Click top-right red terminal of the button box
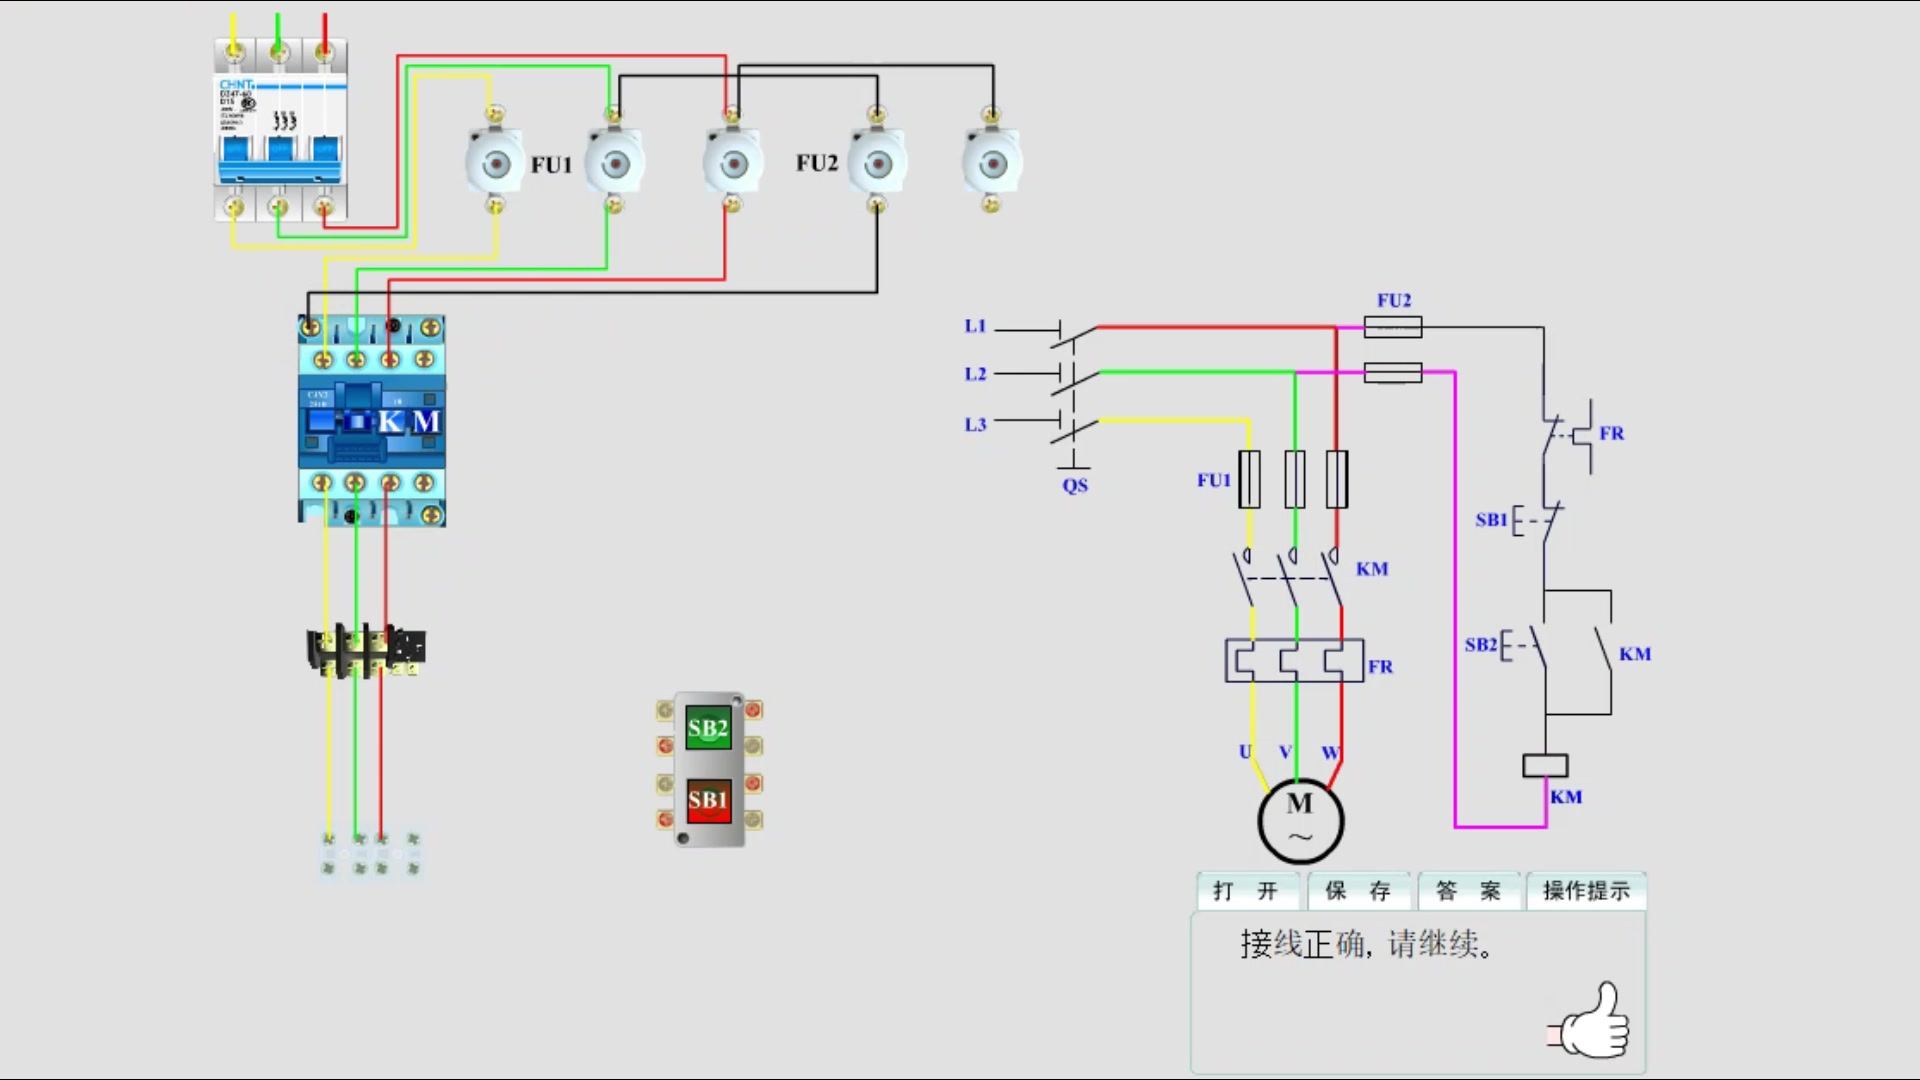Screen dimensions: 1920x1080 click(x=754, y=710)
